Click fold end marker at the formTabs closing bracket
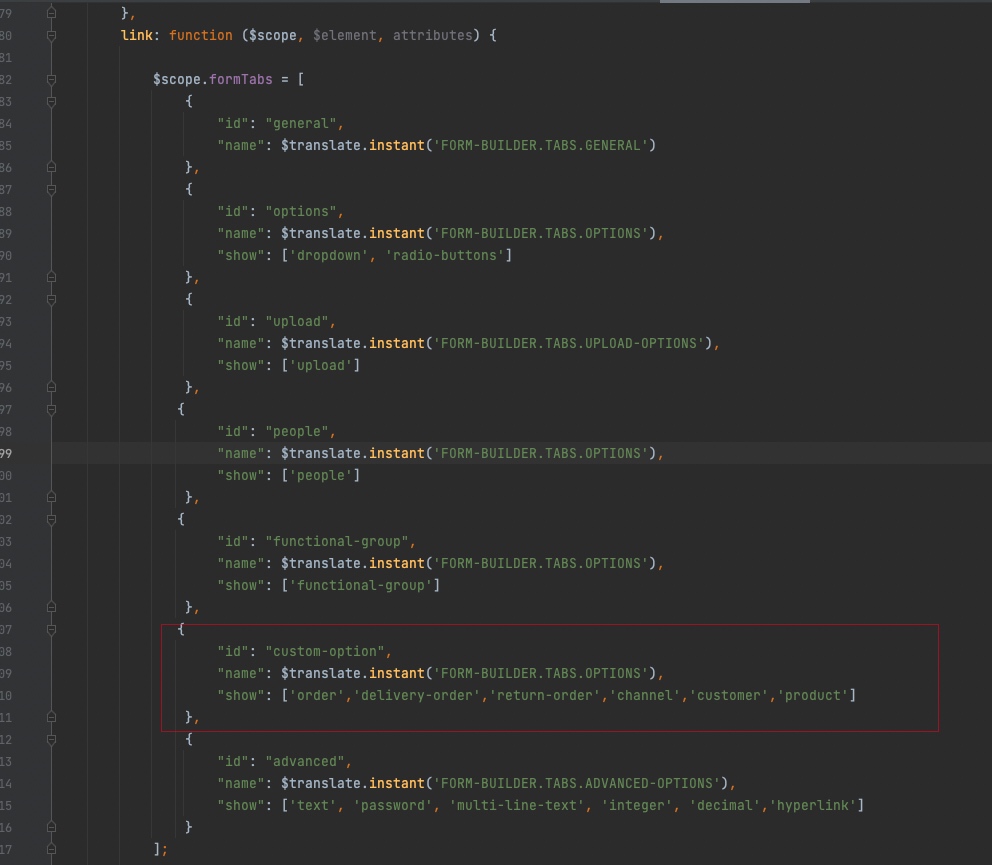 tap(51, 849)
